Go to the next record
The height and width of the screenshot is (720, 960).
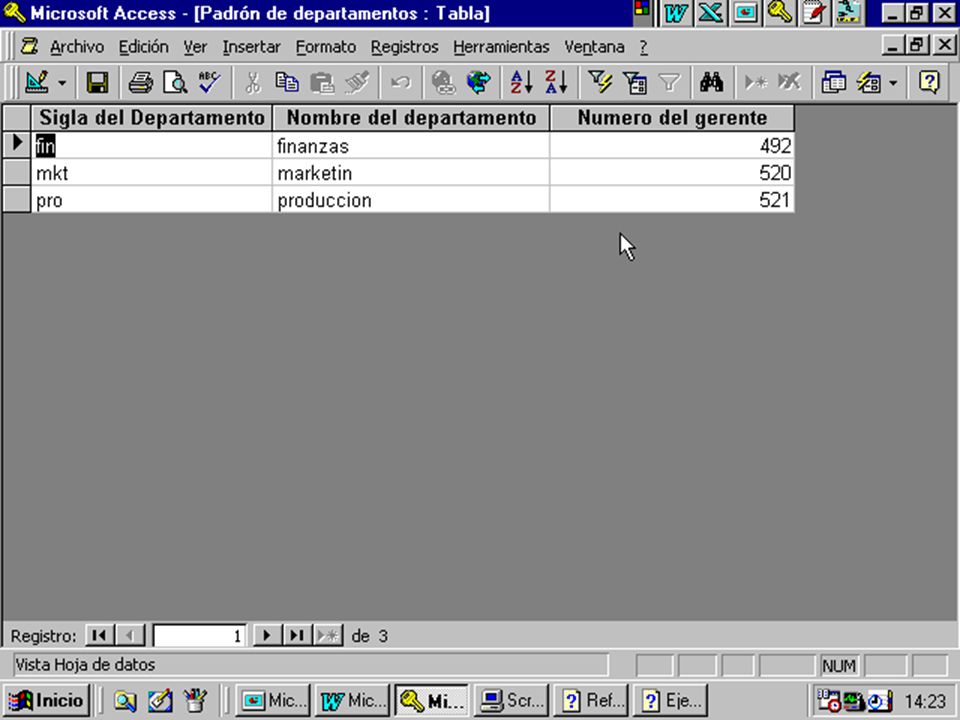(267, 636)
